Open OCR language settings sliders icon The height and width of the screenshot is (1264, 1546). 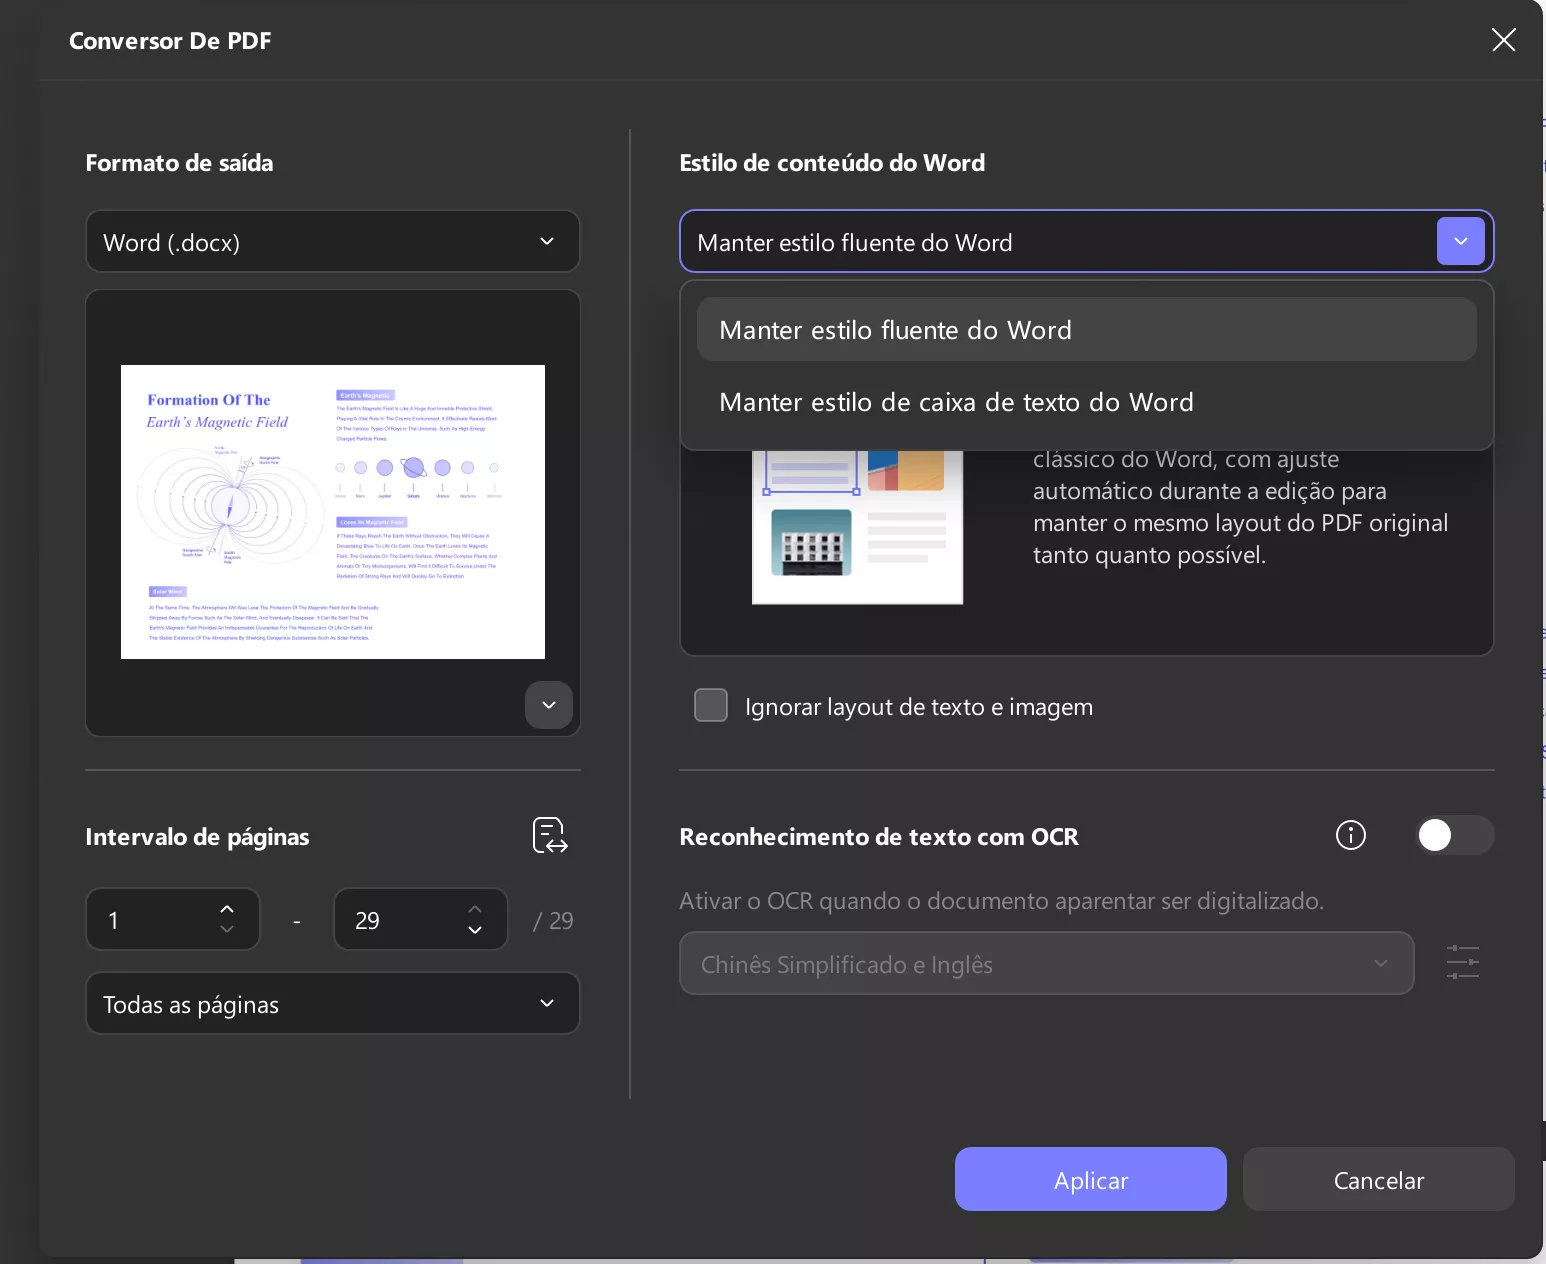[x=1462, y=962]
